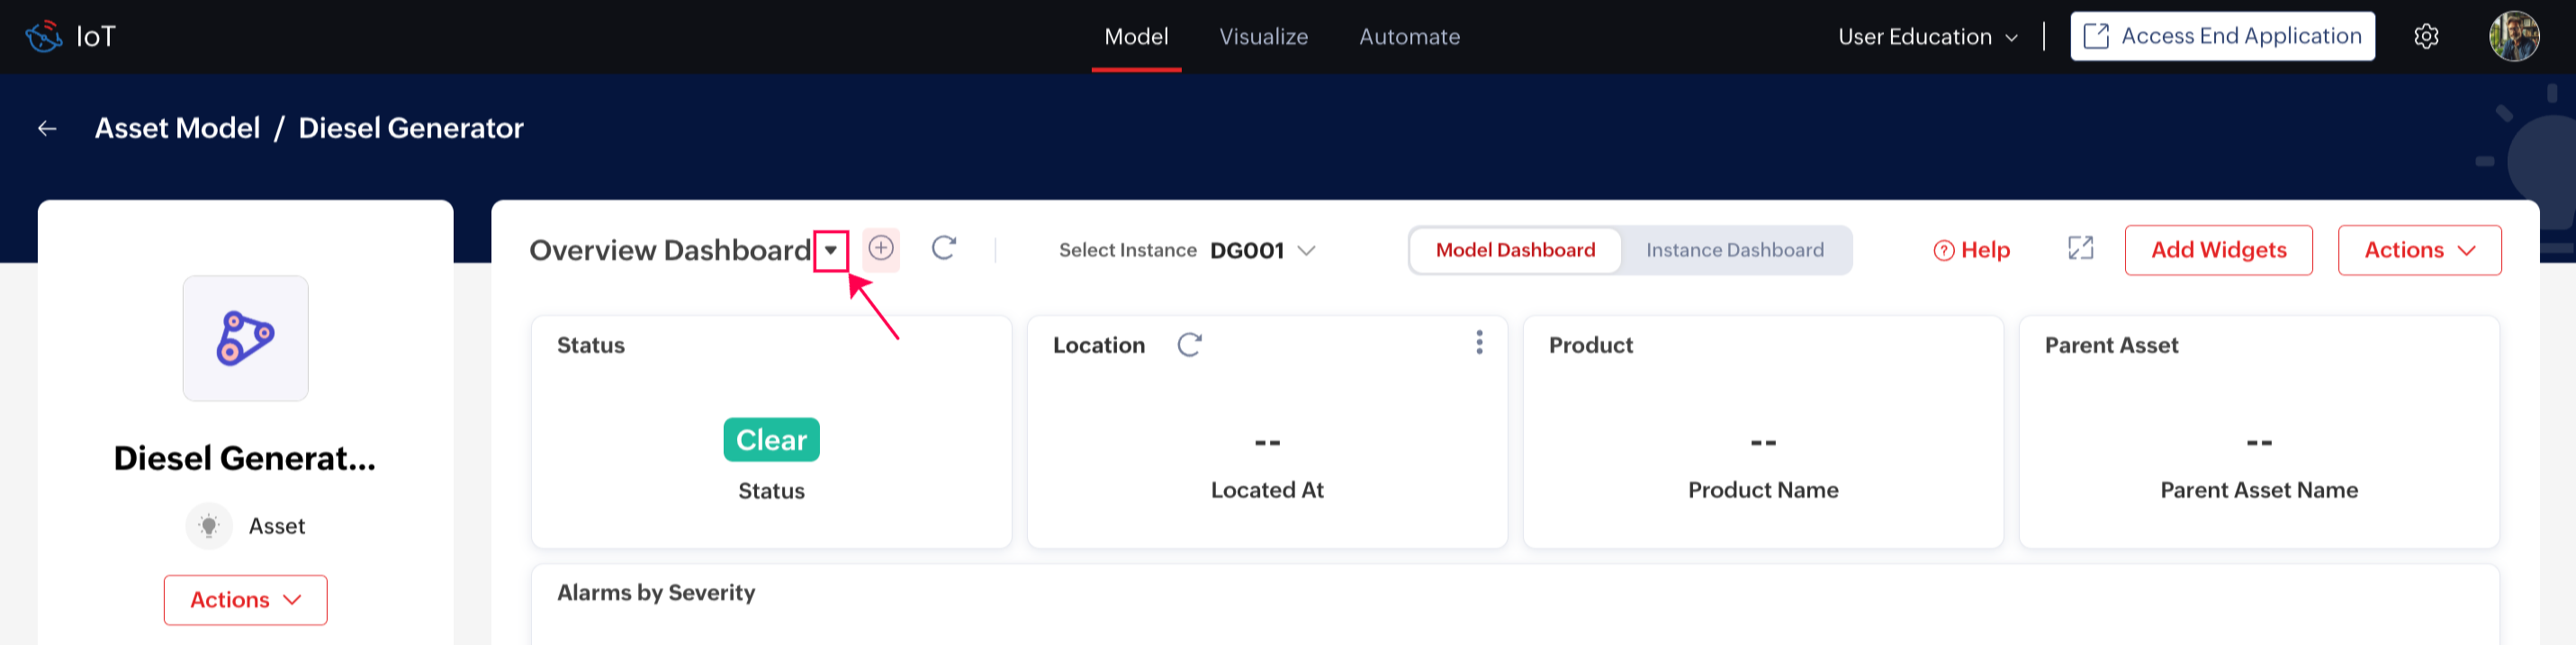The image size is (2576, 645).
Task: Refresh the Location widget
Action: point(1189,345)
